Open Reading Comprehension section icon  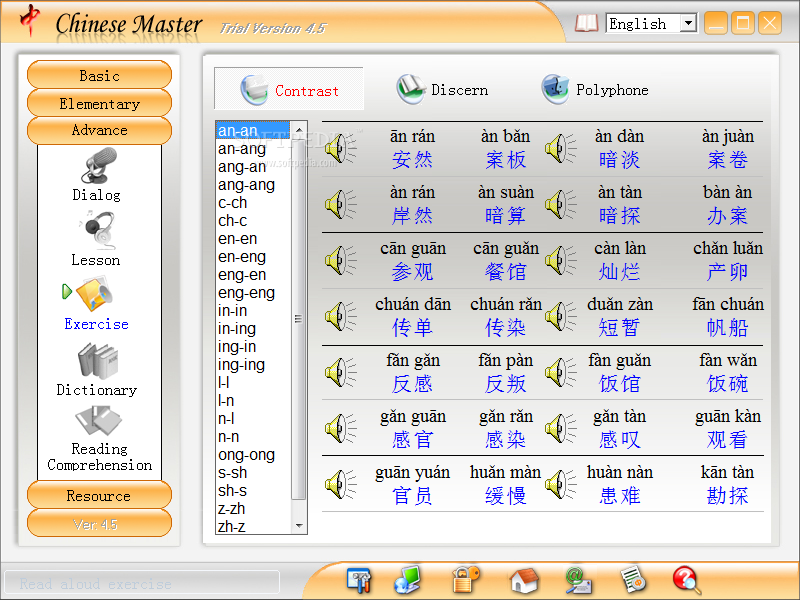pos(98,422)
